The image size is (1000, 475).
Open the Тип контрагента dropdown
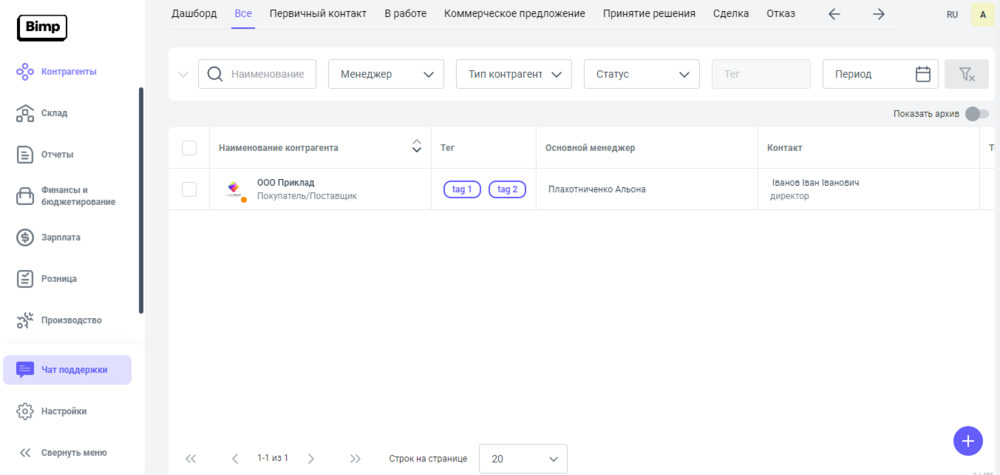(513, 74)
